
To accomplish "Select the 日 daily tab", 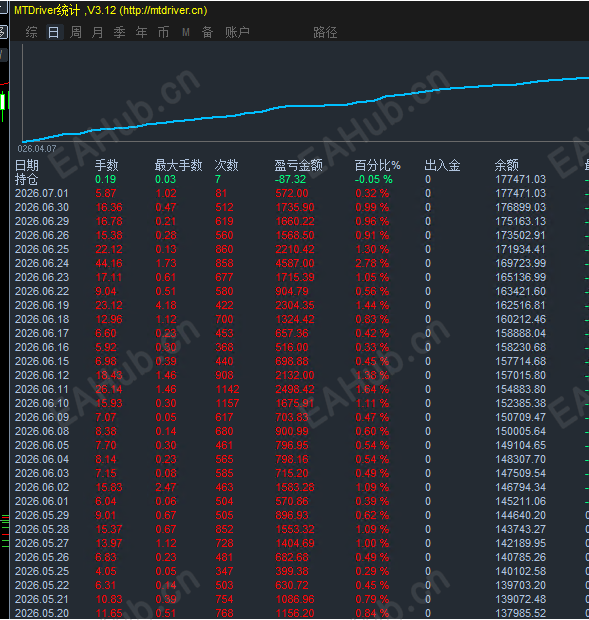I will point(54,32).
